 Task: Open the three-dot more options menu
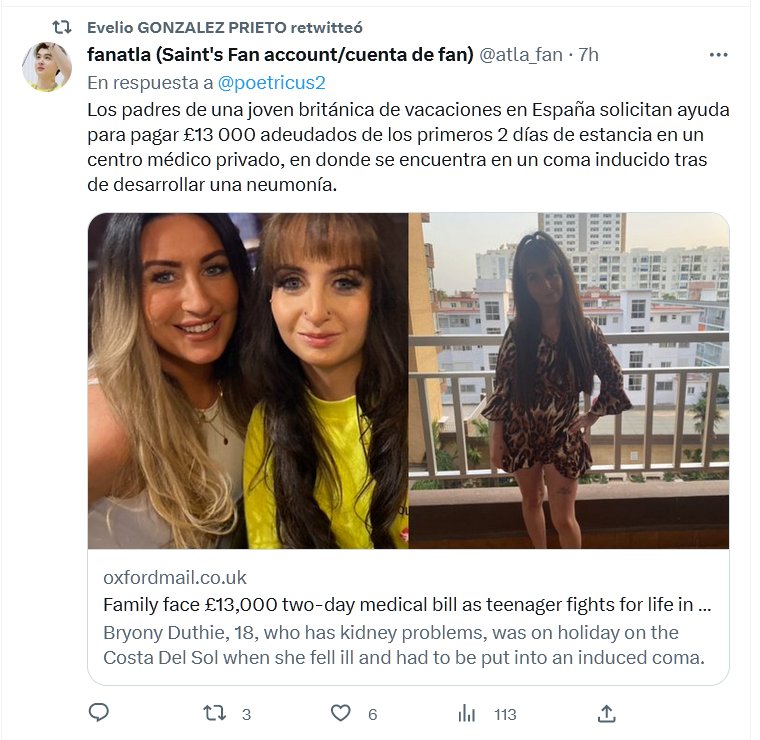click(x=718, y=55)
